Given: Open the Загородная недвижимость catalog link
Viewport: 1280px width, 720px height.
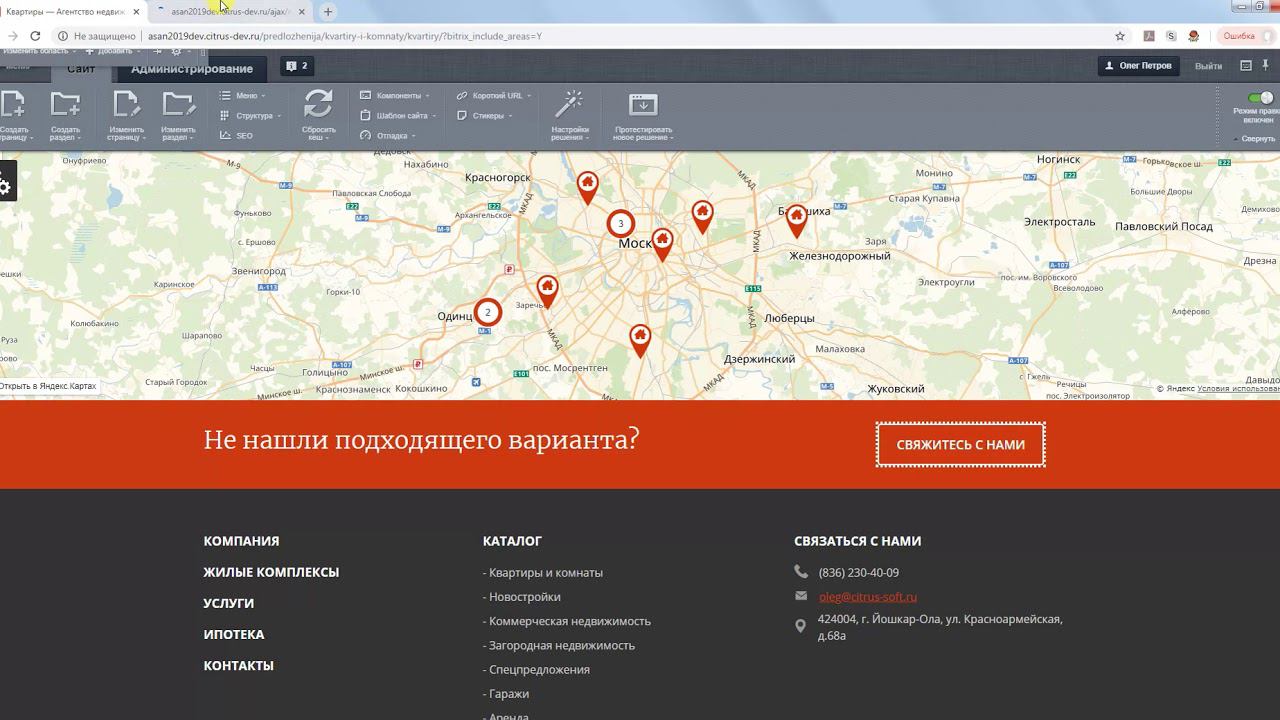Looking at the screenshot, I should coord(561,645).
